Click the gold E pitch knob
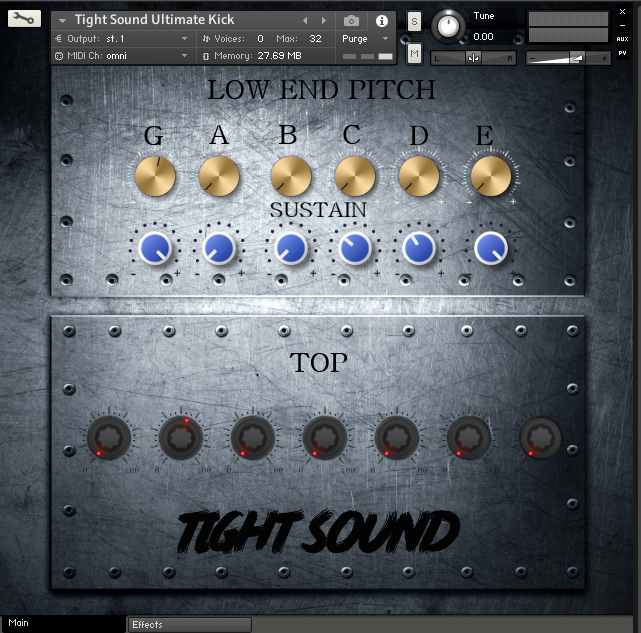This screenshot has width=641, height=633. point(491,176)
